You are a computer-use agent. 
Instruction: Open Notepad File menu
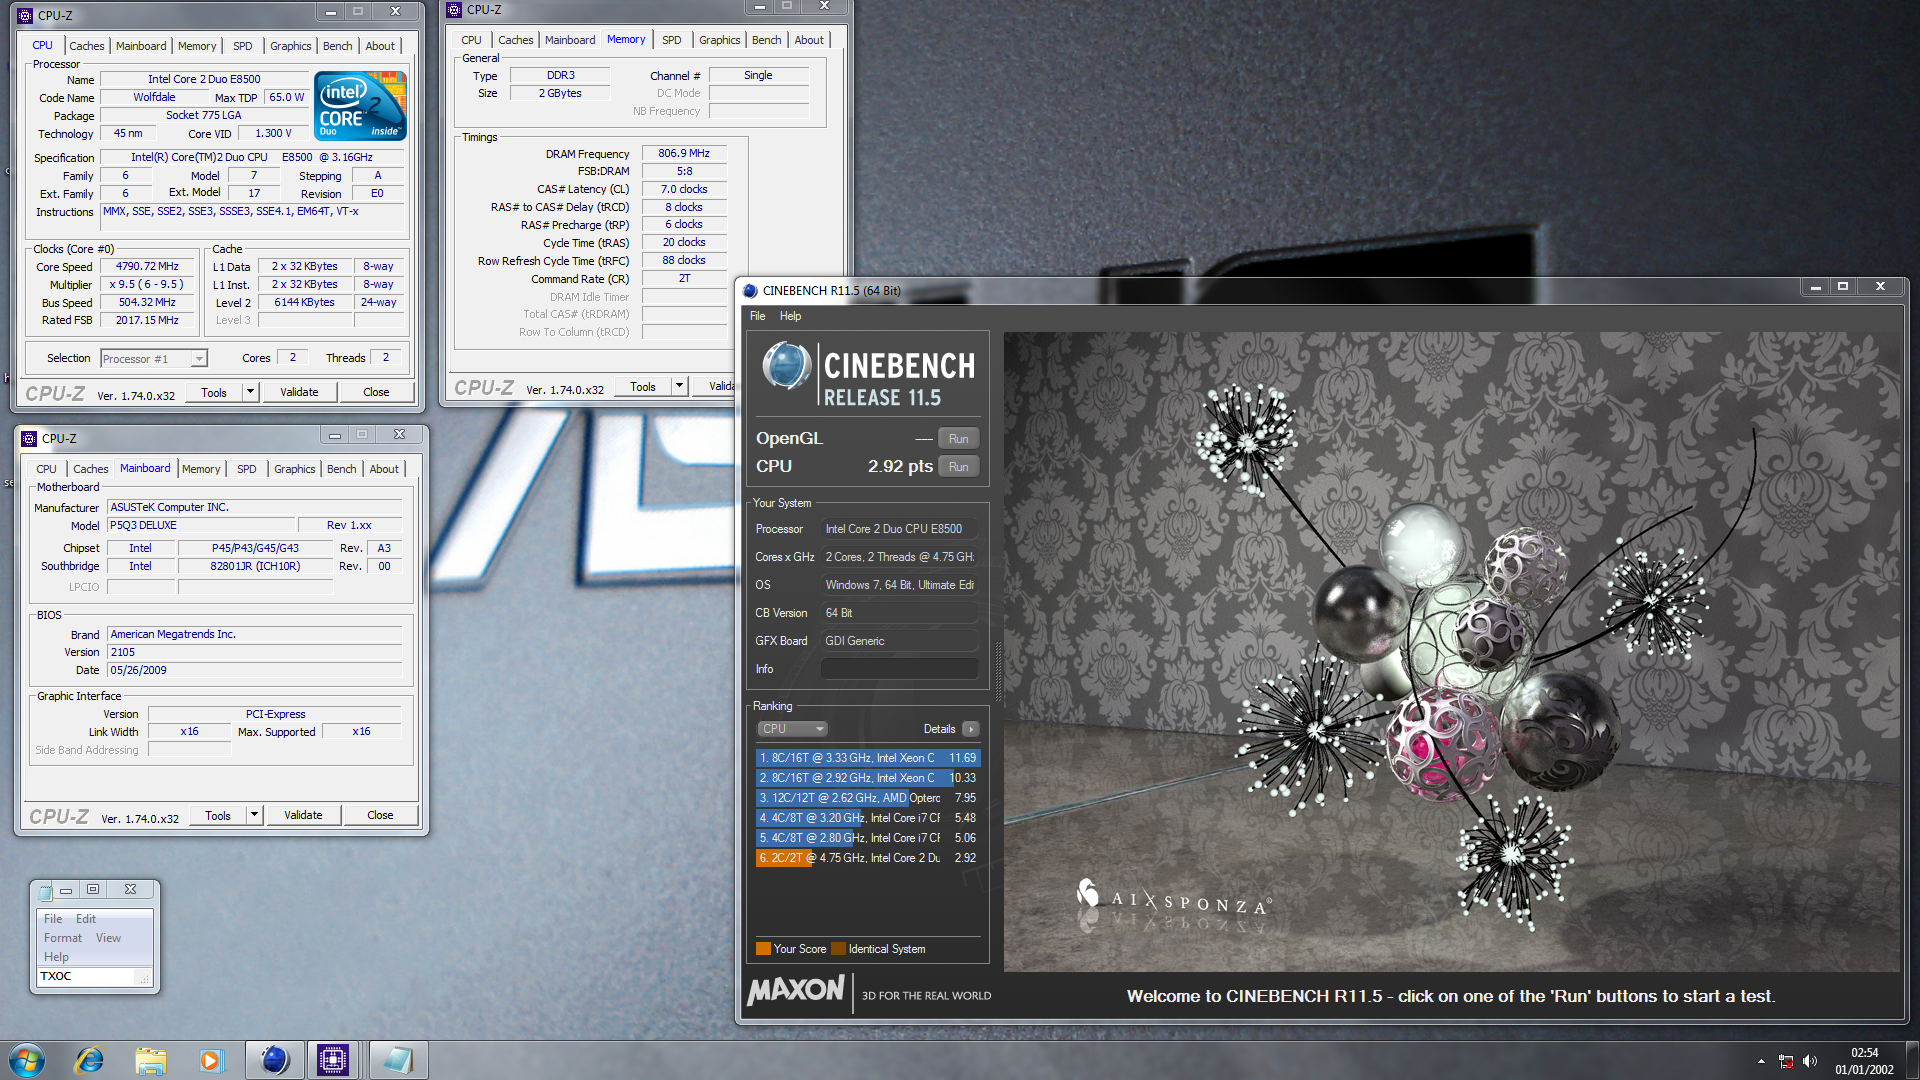[x=53, y=919]
